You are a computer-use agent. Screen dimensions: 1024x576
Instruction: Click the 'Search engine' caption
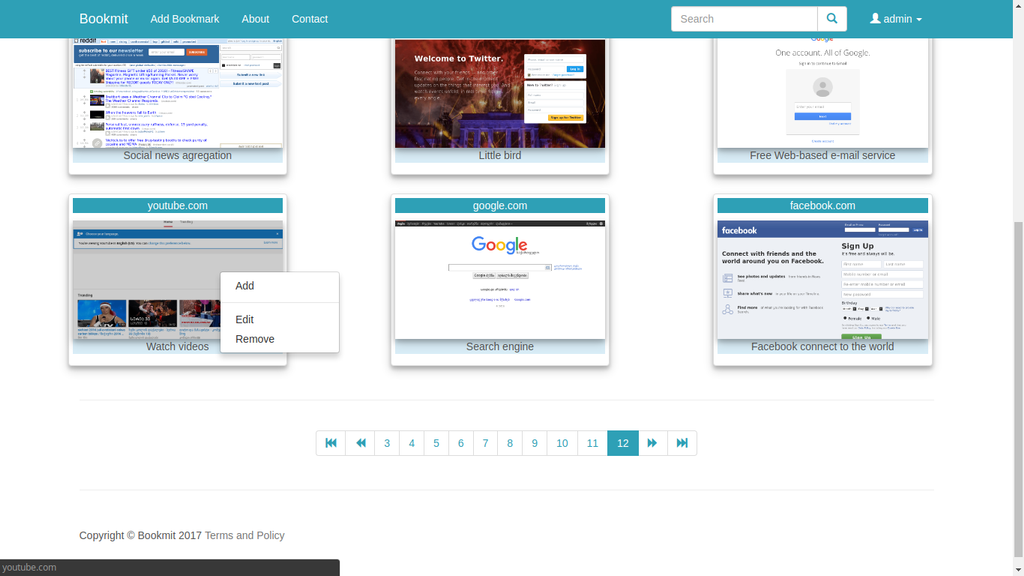(500, 347)
